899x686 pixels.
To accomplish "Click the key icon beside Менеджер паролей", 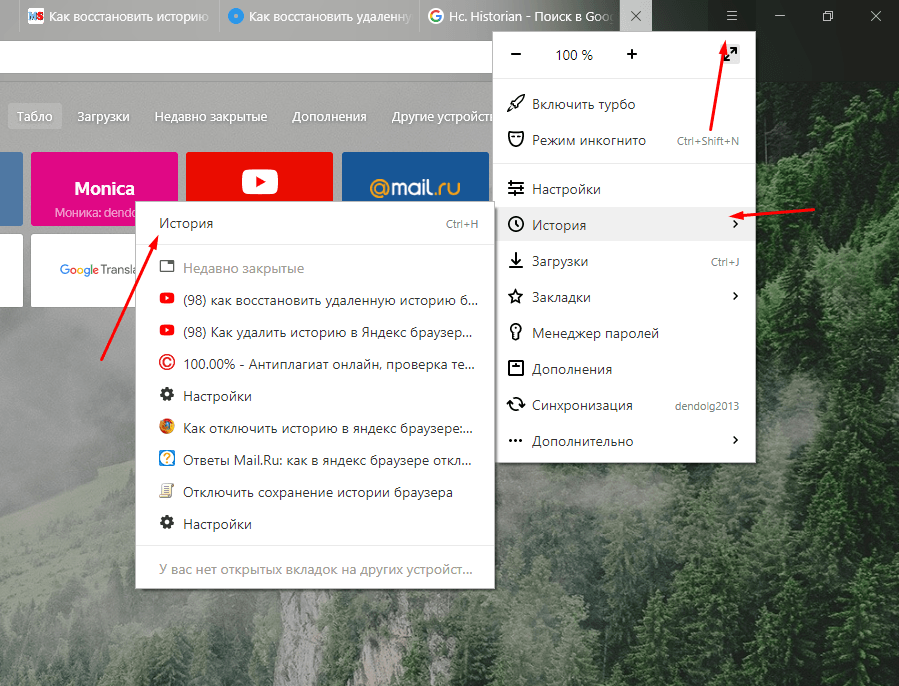I will (515, 332).
